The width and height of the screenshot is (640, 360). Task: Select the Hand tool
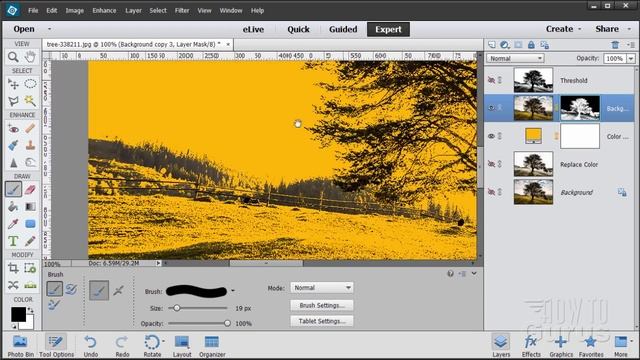(30, 57)
